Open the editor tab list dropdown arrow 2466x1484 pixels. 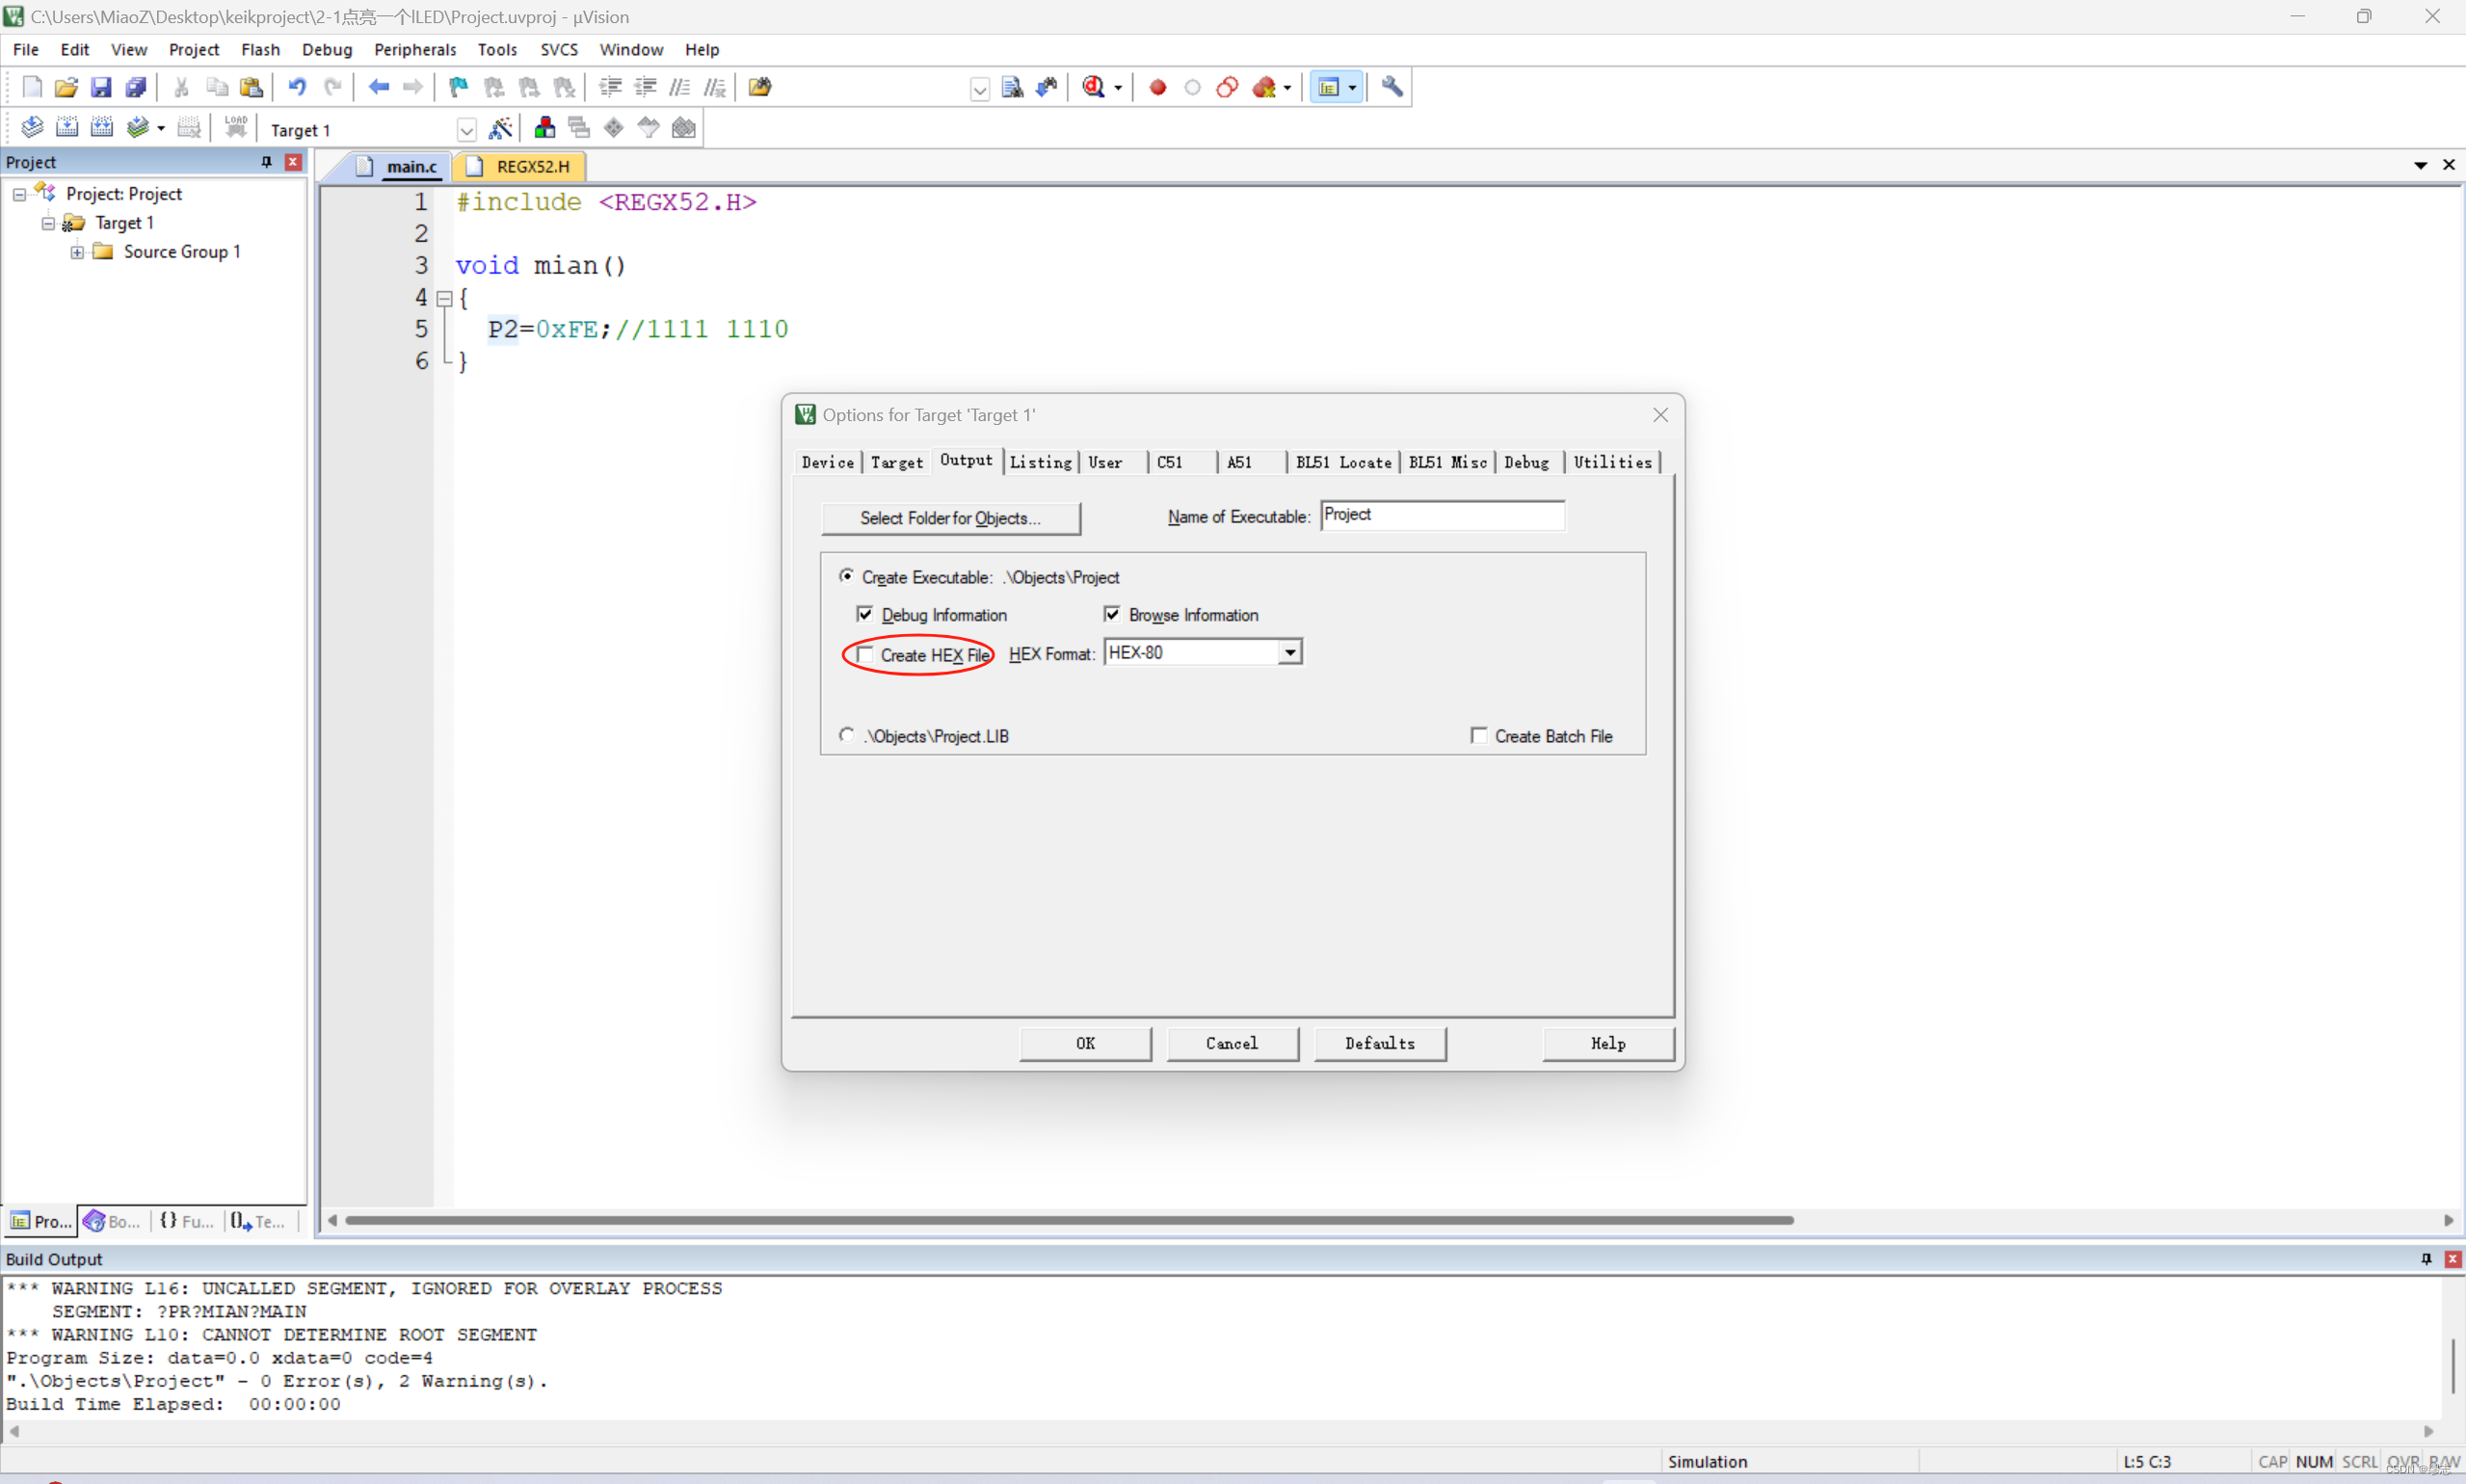click(x=2420, y=165)
